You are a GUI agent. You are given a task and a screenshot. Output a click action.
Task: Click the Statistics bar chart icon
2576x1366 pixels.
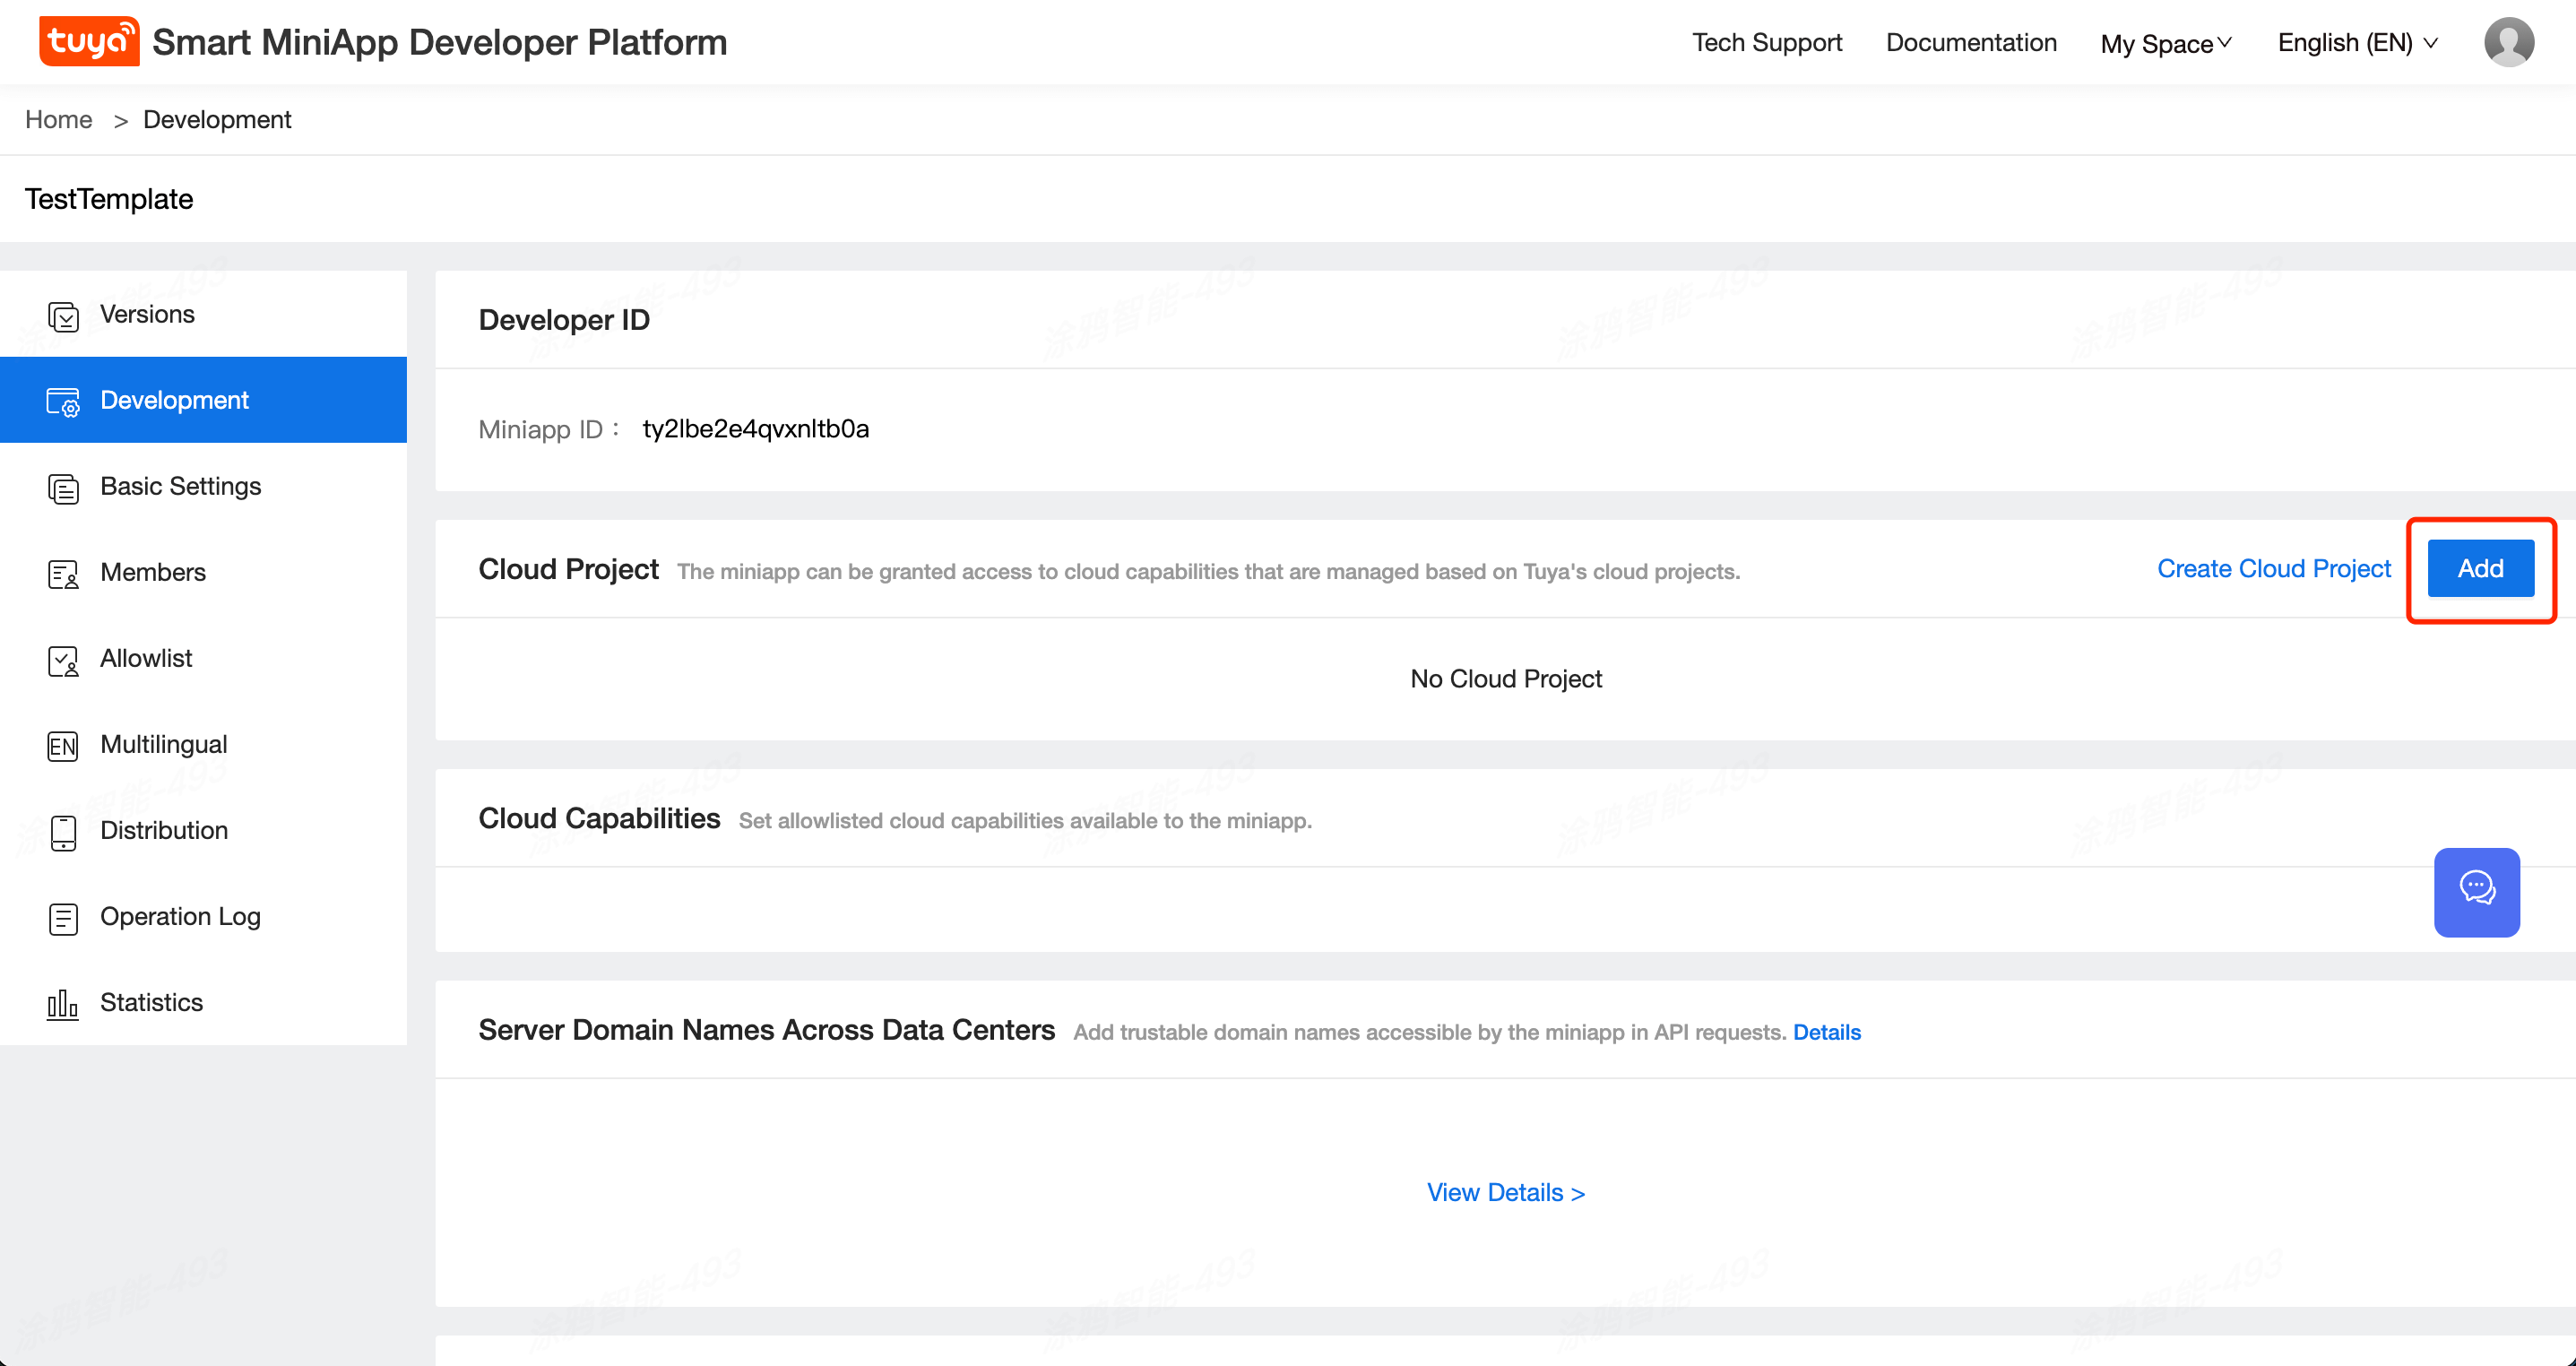(x=63, y=1004)
